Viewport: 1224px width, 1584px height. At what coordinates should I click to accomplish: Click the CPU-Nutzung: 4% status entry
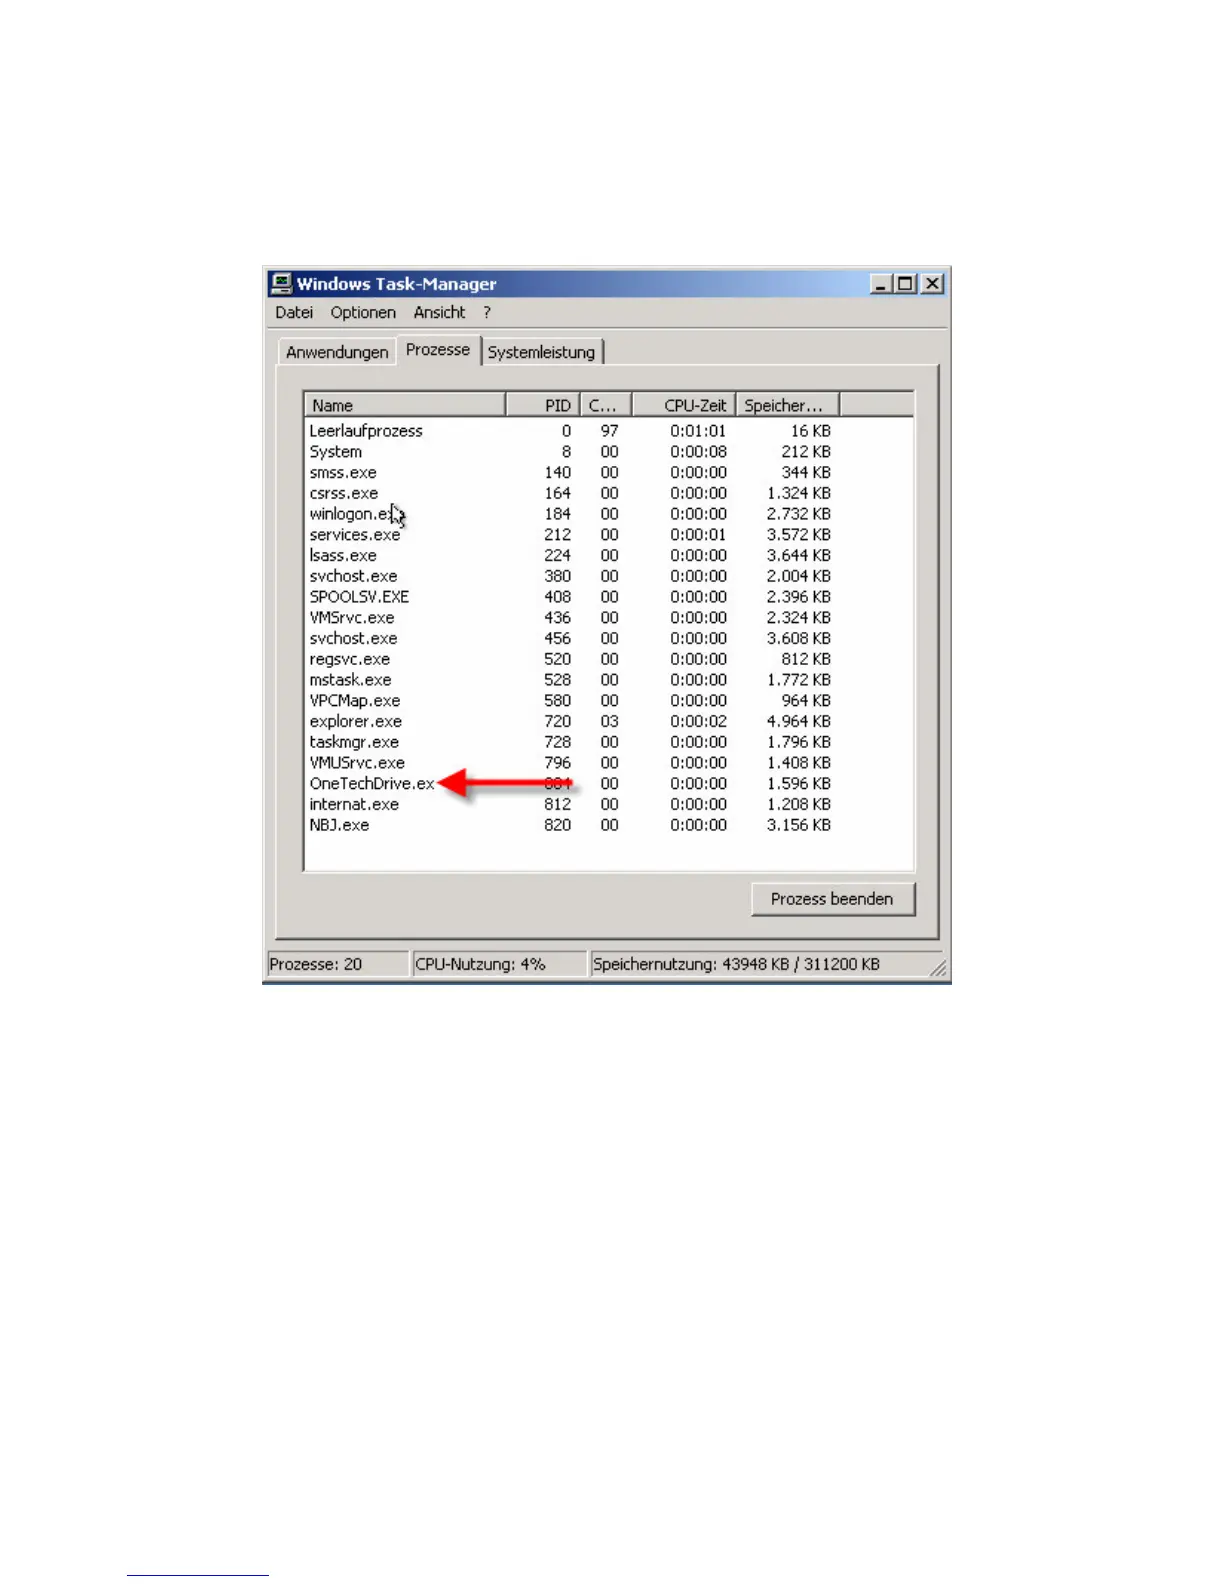(499, 964)
